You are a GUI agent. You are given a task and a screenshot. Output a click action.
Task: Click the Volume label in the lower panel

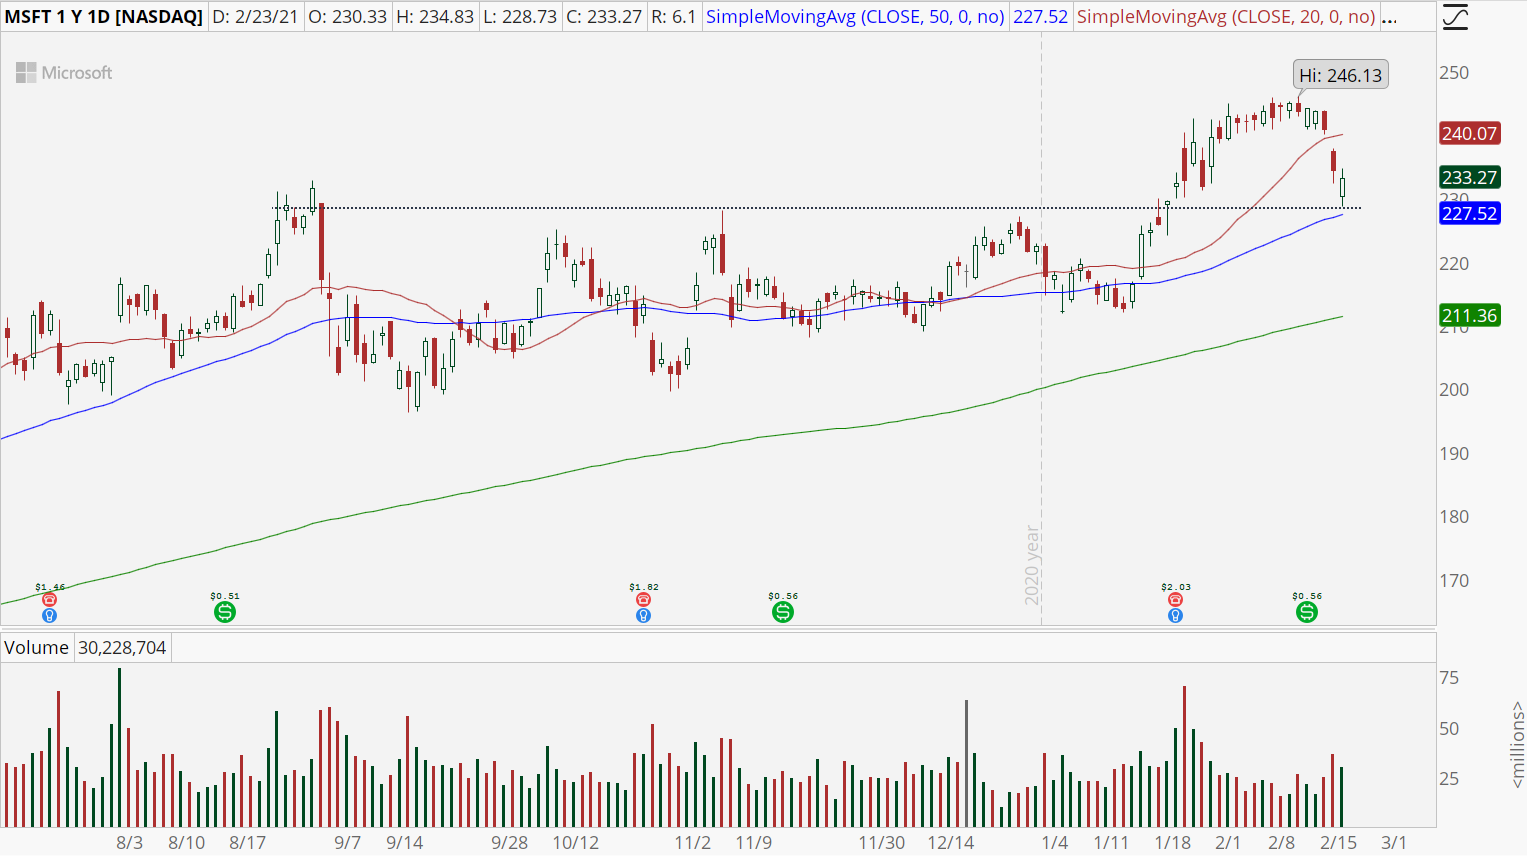click(36, 648)
